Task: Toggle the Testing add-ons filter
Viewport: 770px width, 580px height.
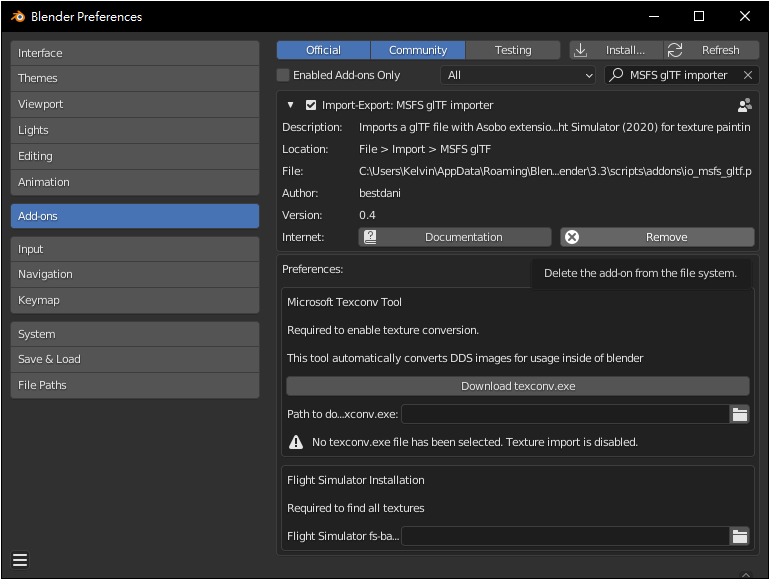Action: tap(513, 50)
